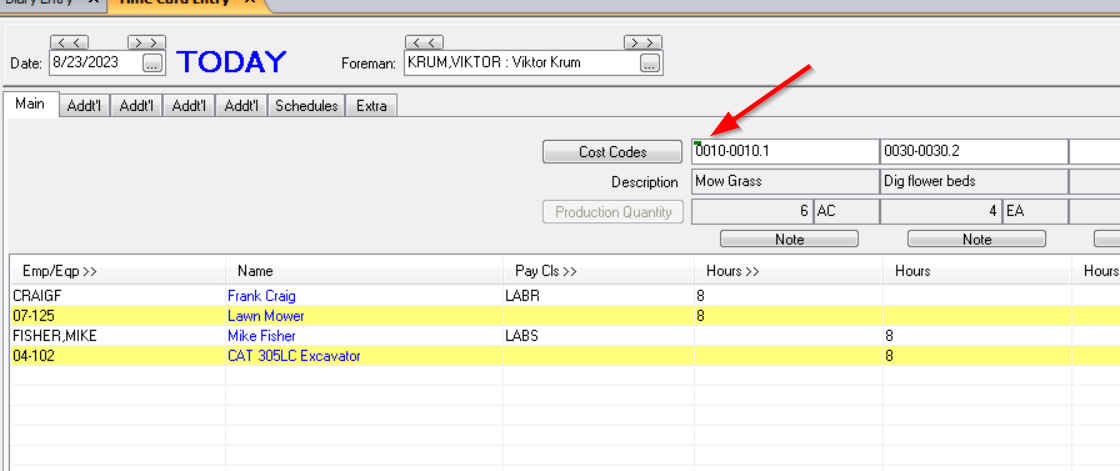
Task: Select cost code field 0010-0010.1
Action: click(785, 152)
